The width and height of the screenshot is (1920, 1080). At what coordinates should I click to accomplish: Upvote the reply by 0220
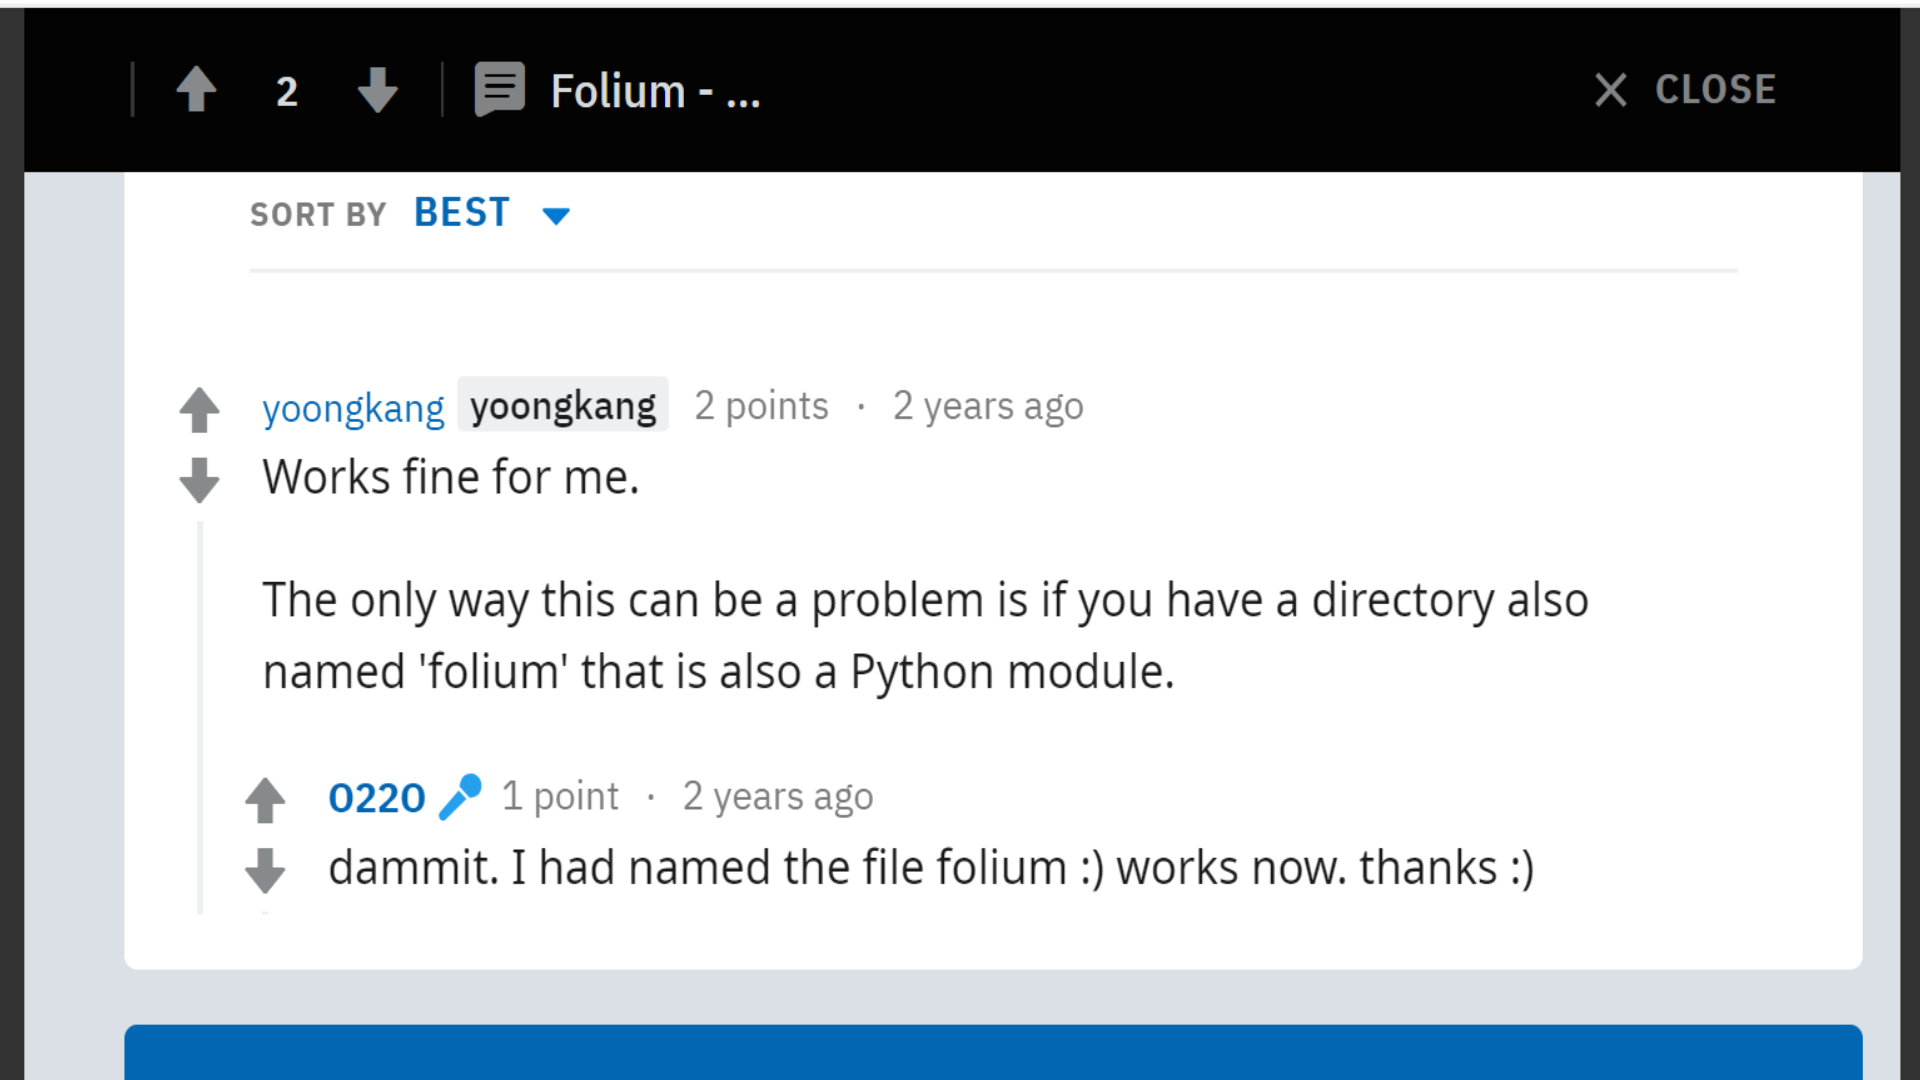265,800
